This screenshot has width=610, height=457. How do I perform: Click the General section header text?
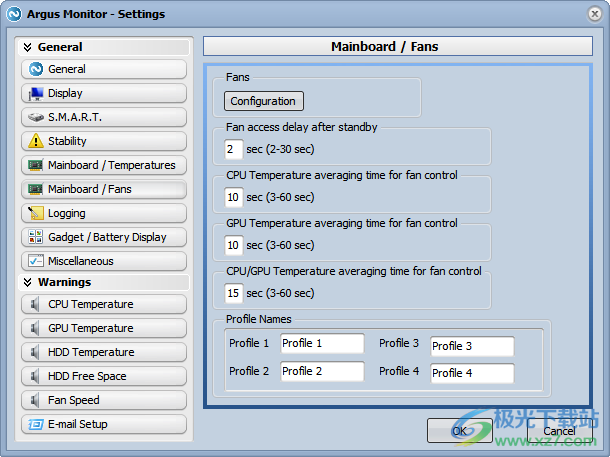(60, 47)
